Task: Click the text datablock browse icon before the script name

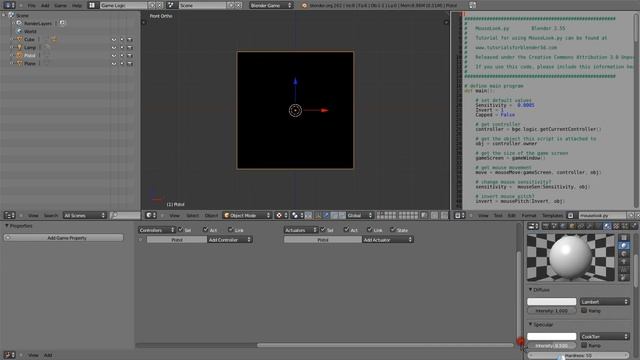Action: point(571,215)
